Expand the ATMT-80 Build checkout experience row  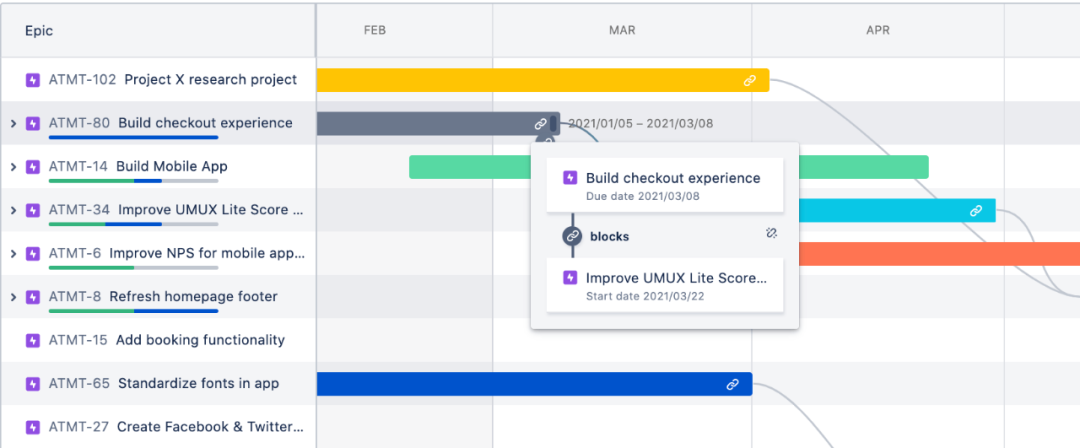(x=12, y=124)
